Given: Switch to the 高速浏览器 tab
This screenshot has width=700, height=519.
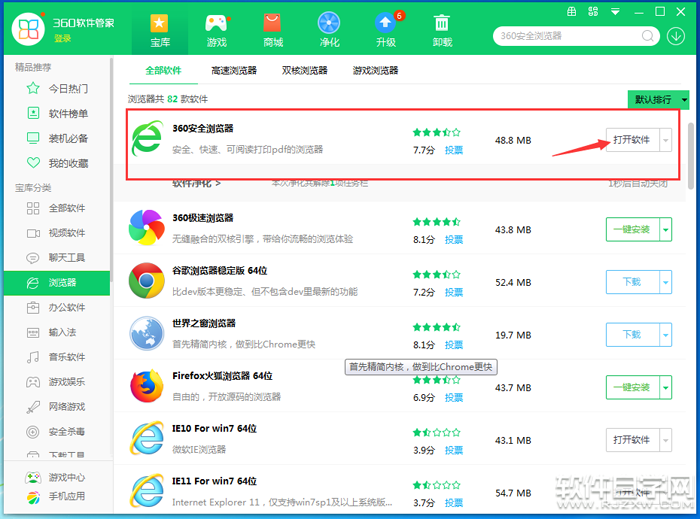Looking at the screenshot, I should pos(234,71).
